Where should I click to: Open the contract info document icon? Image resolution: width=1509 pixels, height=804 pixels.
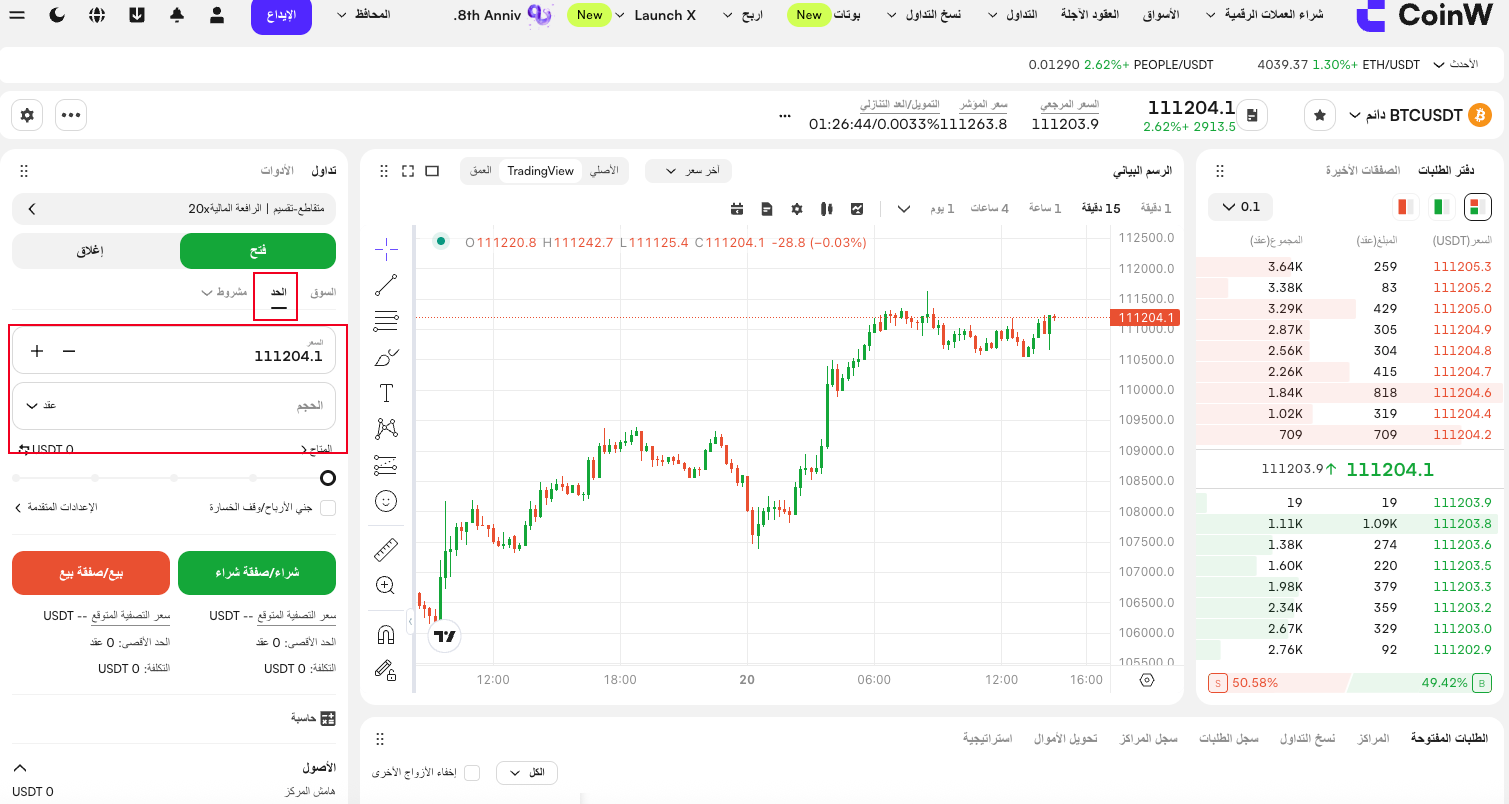[1253, 115]
